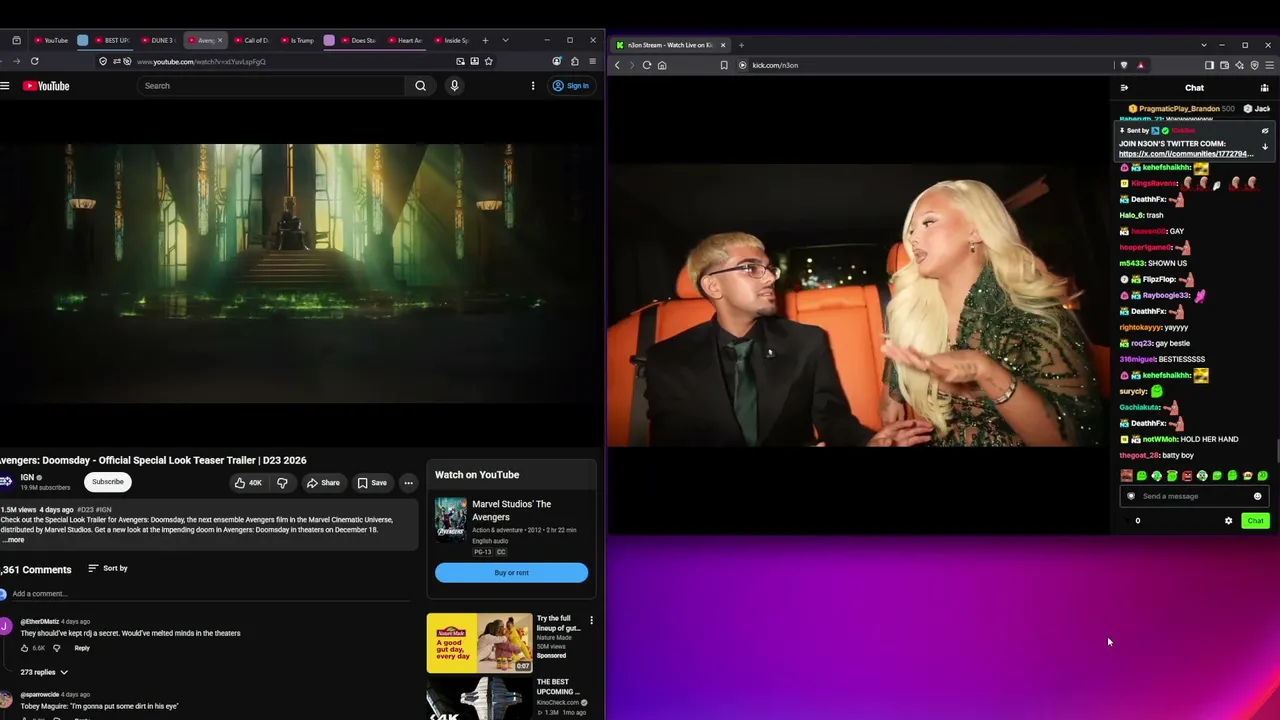Open Brave Wallet icon

pyautogui.click(x=1224, y=65)
